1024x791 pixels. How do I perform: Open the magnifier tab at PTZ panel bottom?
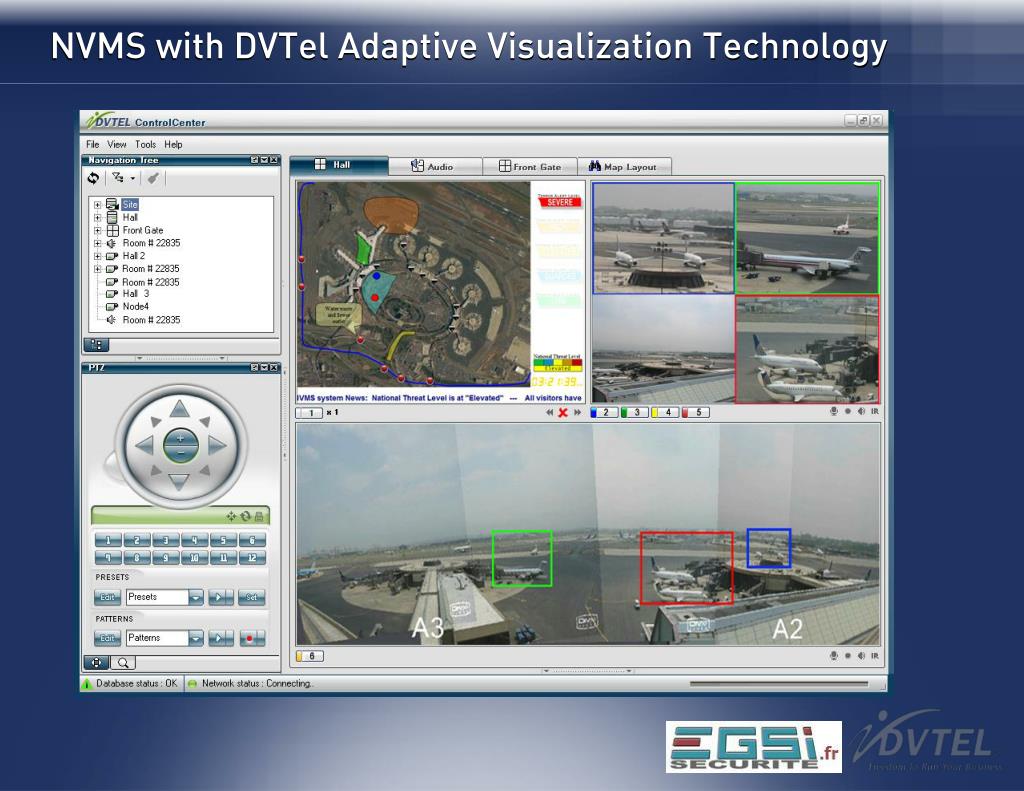click(x=123, y=662)
